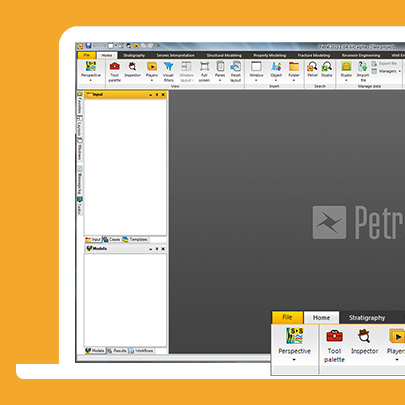Image resolution: width=405 pixels, height=405 pixels.
Task: Click Home tab in the enlarged callout
Action: (x=321, y=318)
